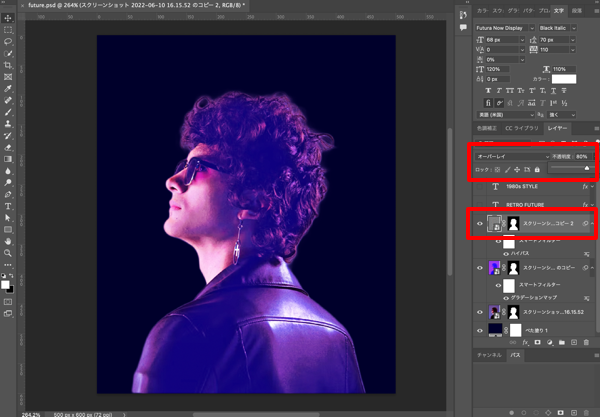Open the History panel icon

[x=463, y=15]
